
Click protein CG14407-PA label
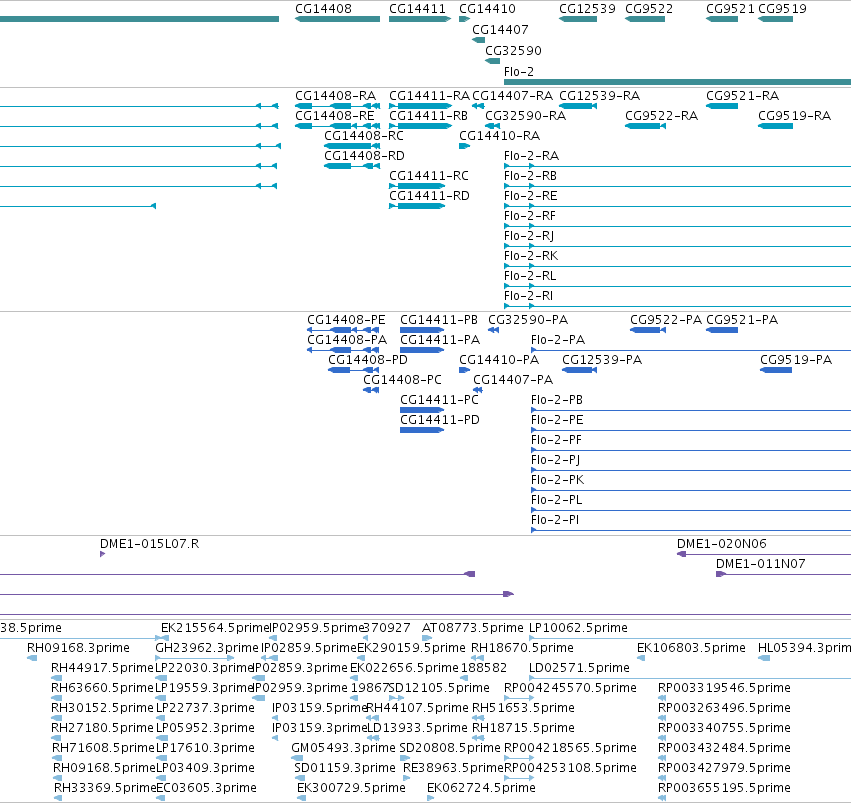pos(513,380)
